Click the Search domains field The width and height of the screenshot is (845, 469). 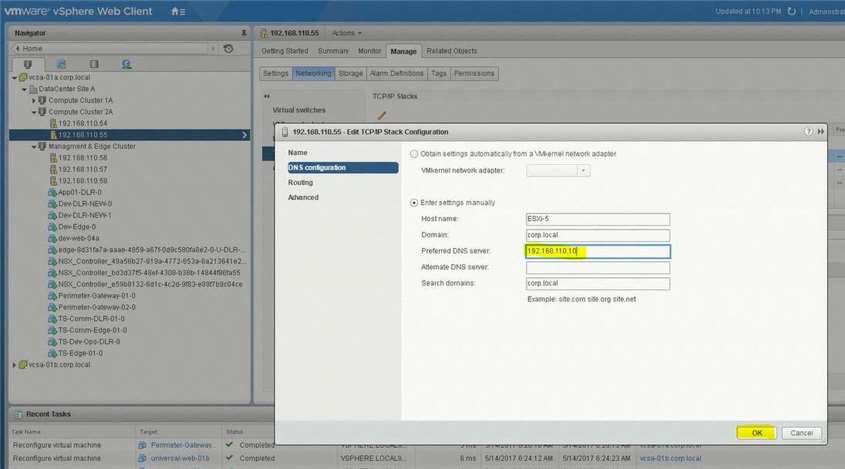tap(598, 284)
